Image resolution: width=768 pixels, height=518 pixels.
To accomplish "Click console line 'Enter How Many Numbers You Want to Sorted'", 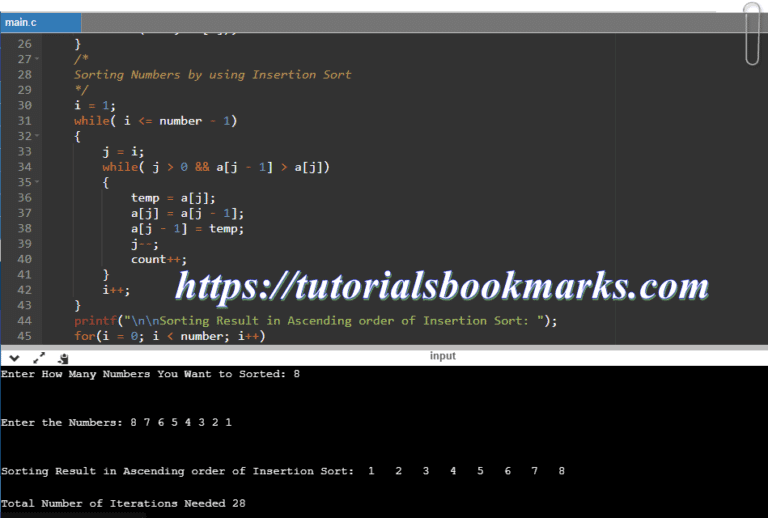I will [150, 374].
